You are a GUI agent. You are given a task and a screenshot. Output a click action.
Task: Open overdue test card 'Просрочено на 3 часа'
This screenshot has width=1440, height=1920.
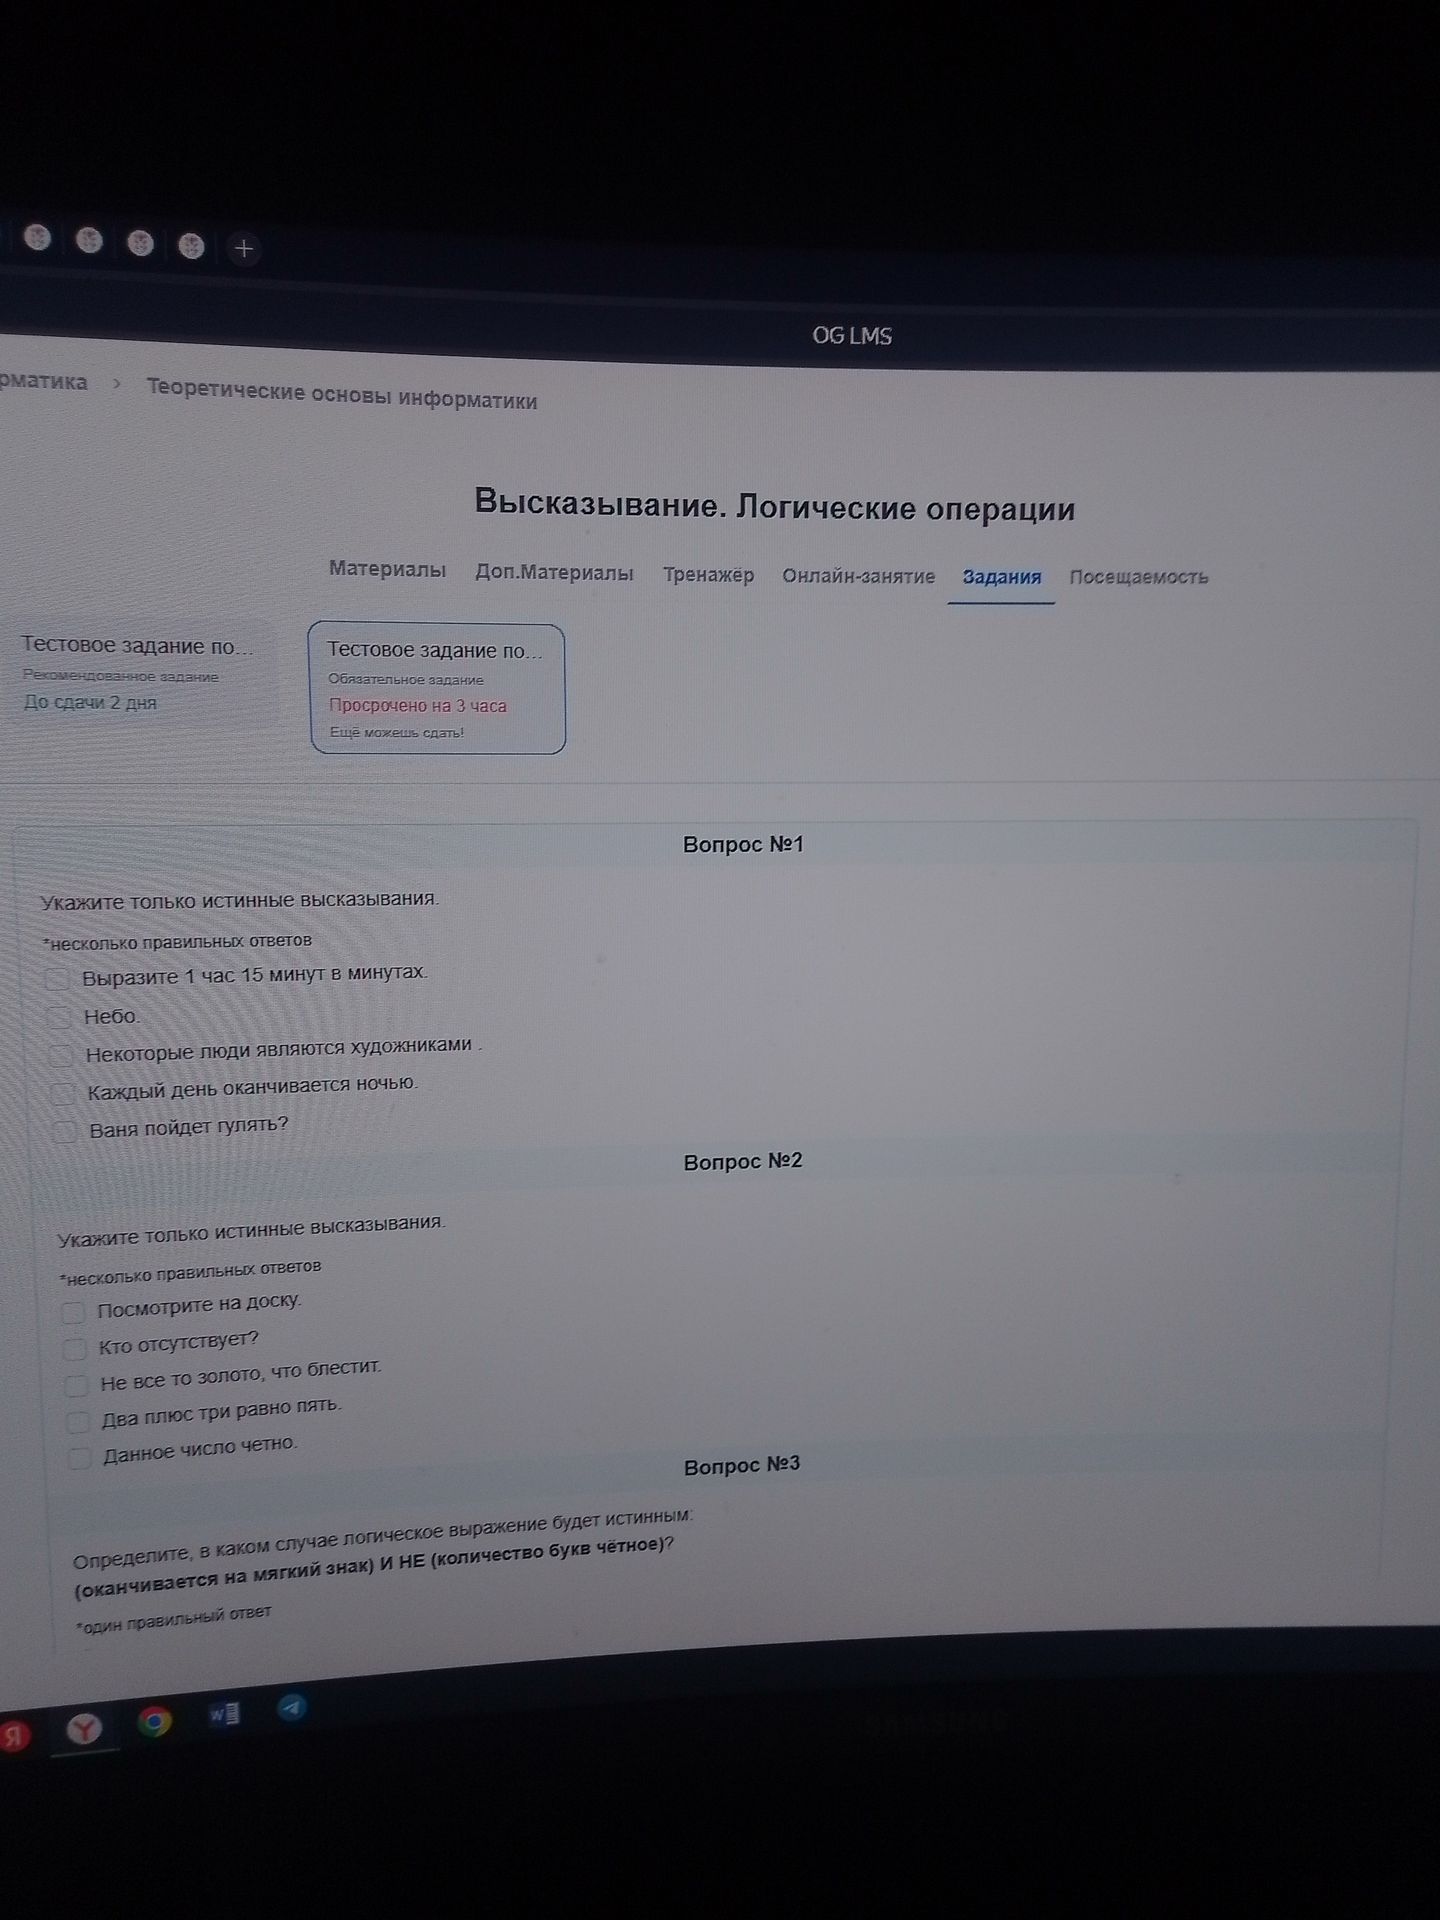click(437, 689)
